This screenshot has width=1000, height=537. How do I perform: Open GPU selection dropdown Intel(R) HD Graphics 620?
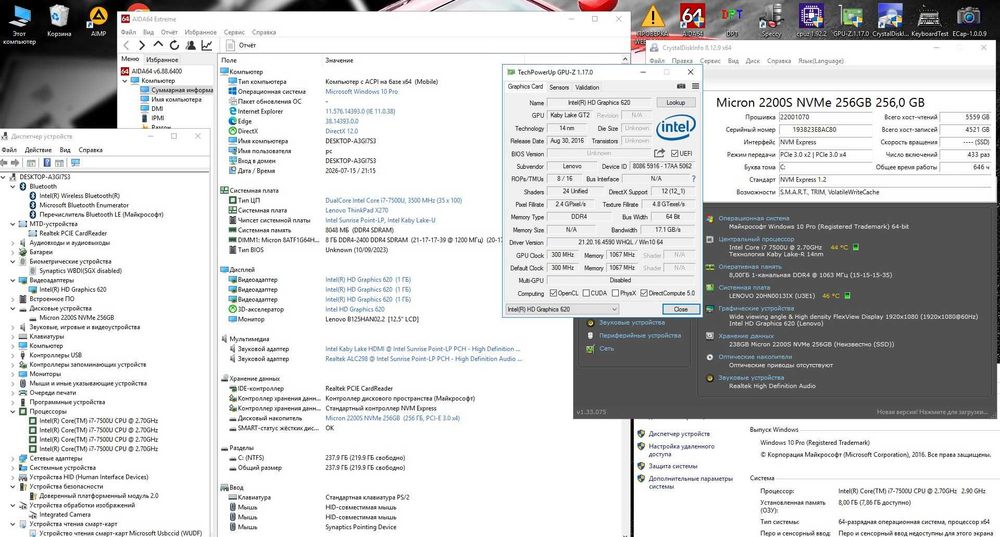562,309
